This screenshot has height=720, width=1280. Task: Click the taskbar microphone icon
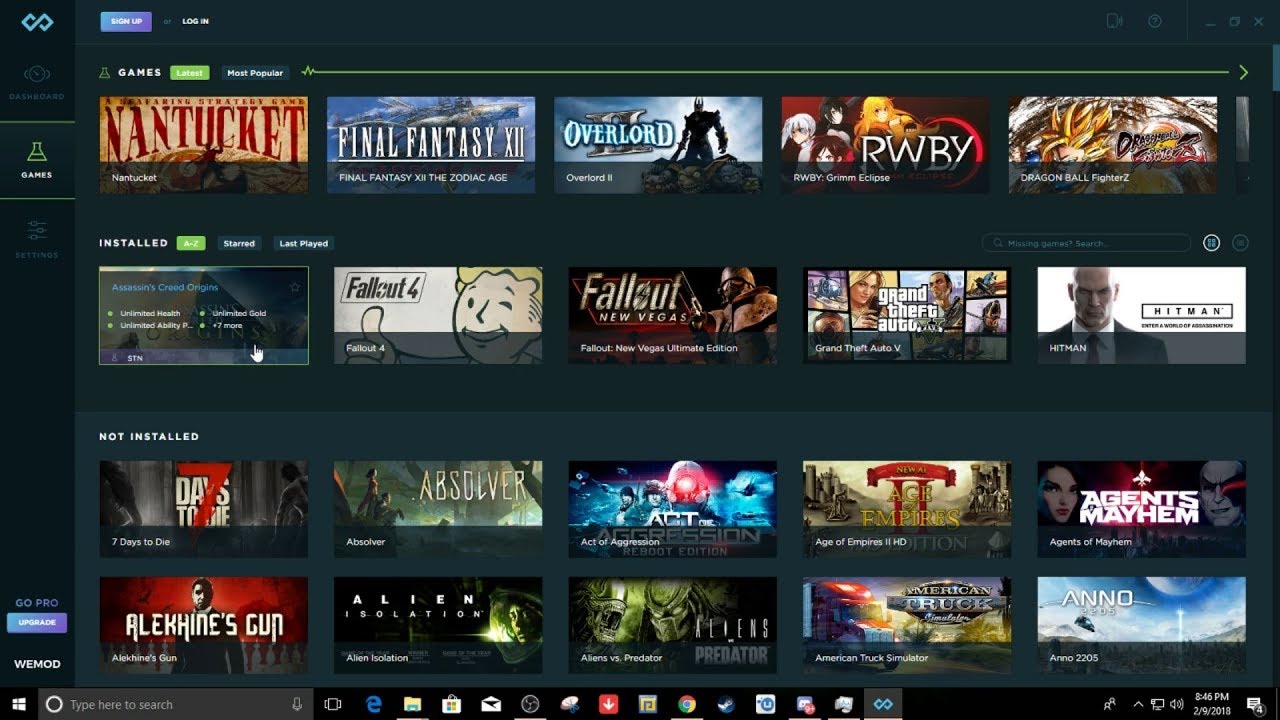297,704
